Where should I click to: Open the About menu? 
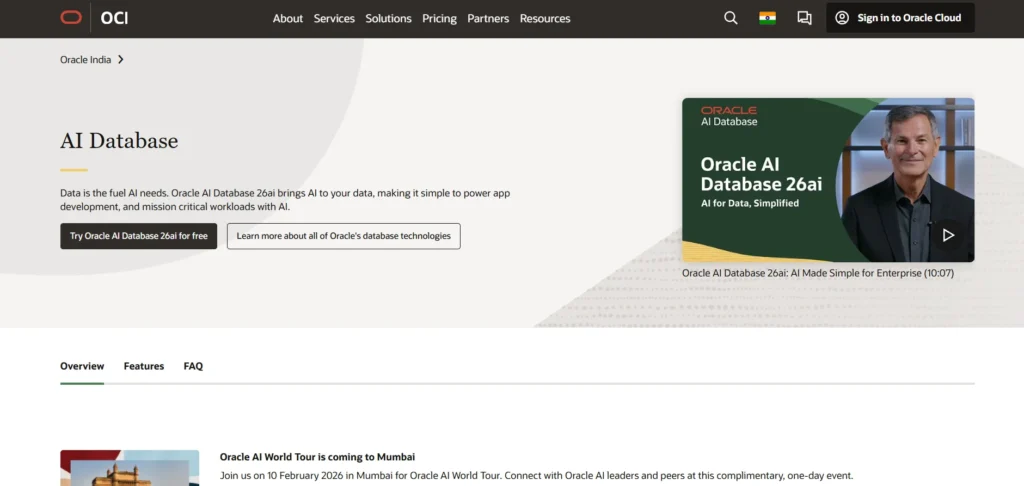[x=288, y=18]
